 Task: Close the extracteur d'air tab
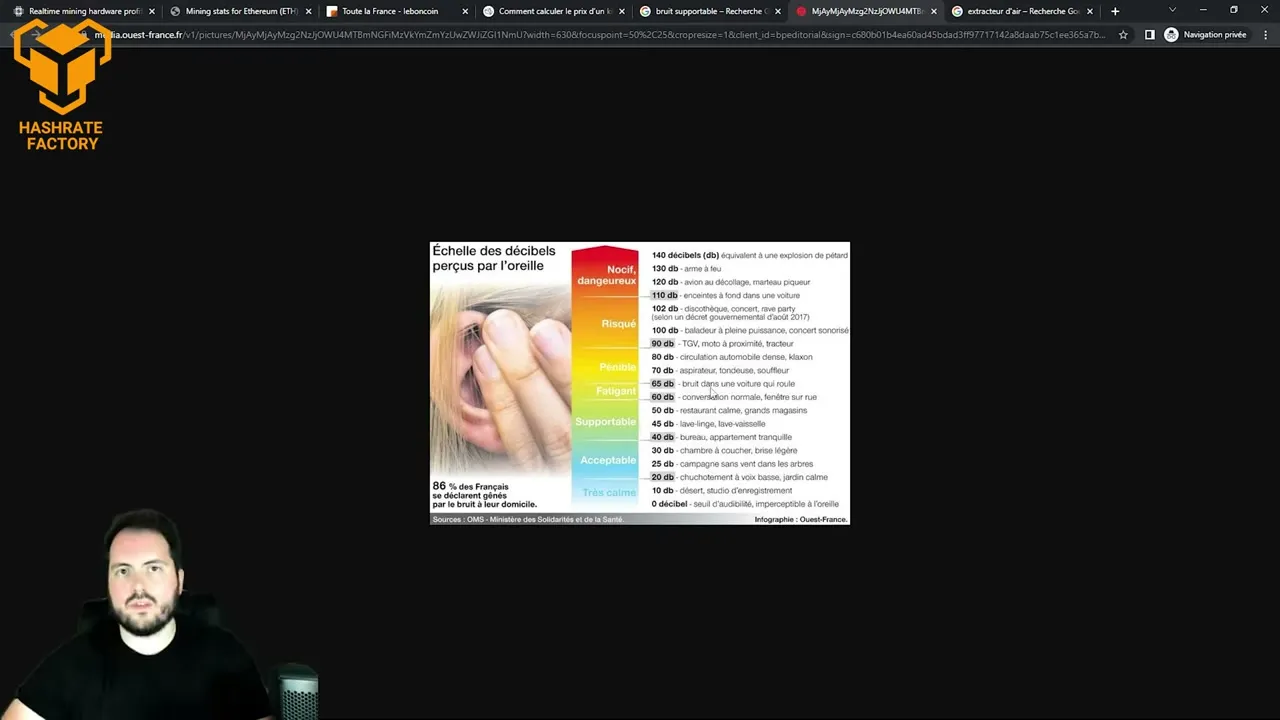1090,12
